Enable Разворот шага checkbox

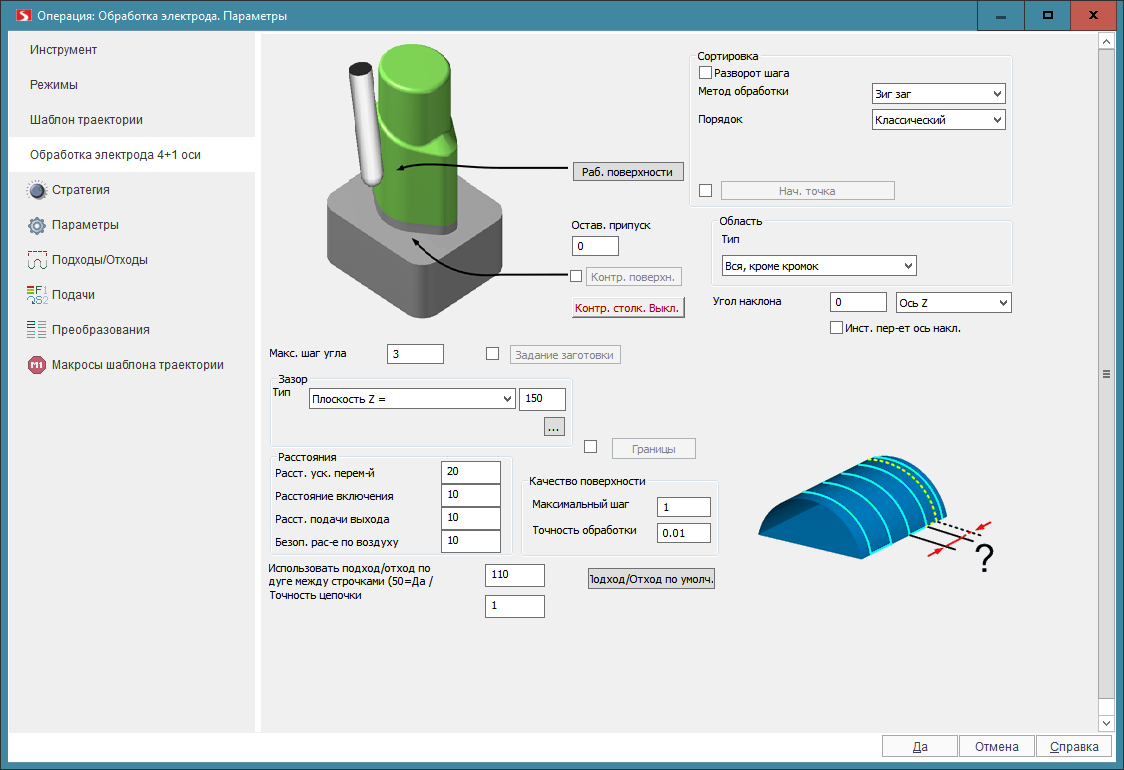[x=705, y=73]
